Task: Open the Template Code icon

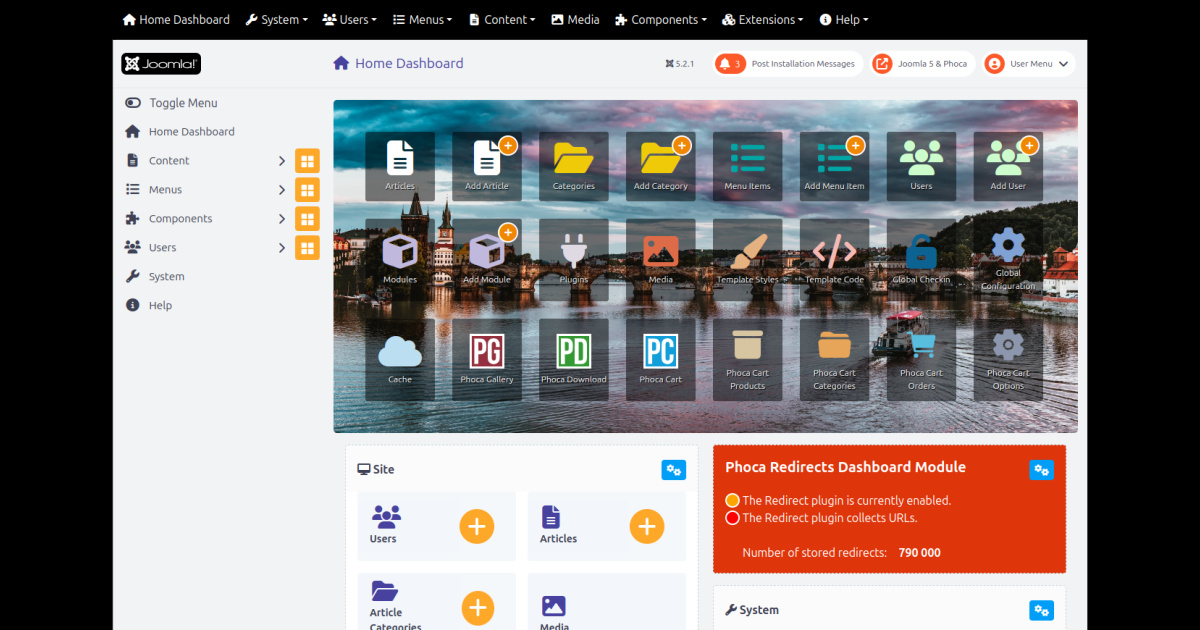Action: [835, 260]
